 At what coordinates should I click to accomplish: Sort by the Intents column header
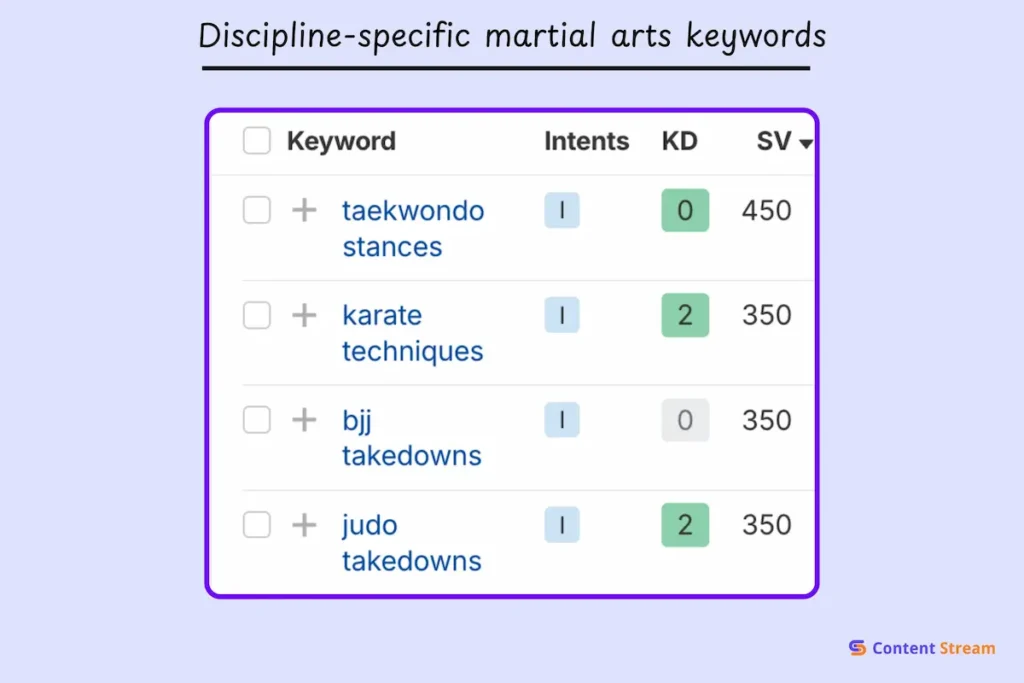click(x=586, y=141)
